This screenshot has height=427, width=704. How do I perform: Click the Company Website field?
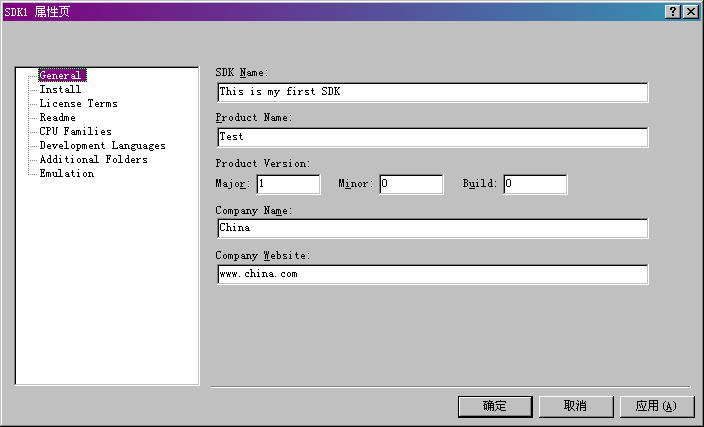(432, 274)
